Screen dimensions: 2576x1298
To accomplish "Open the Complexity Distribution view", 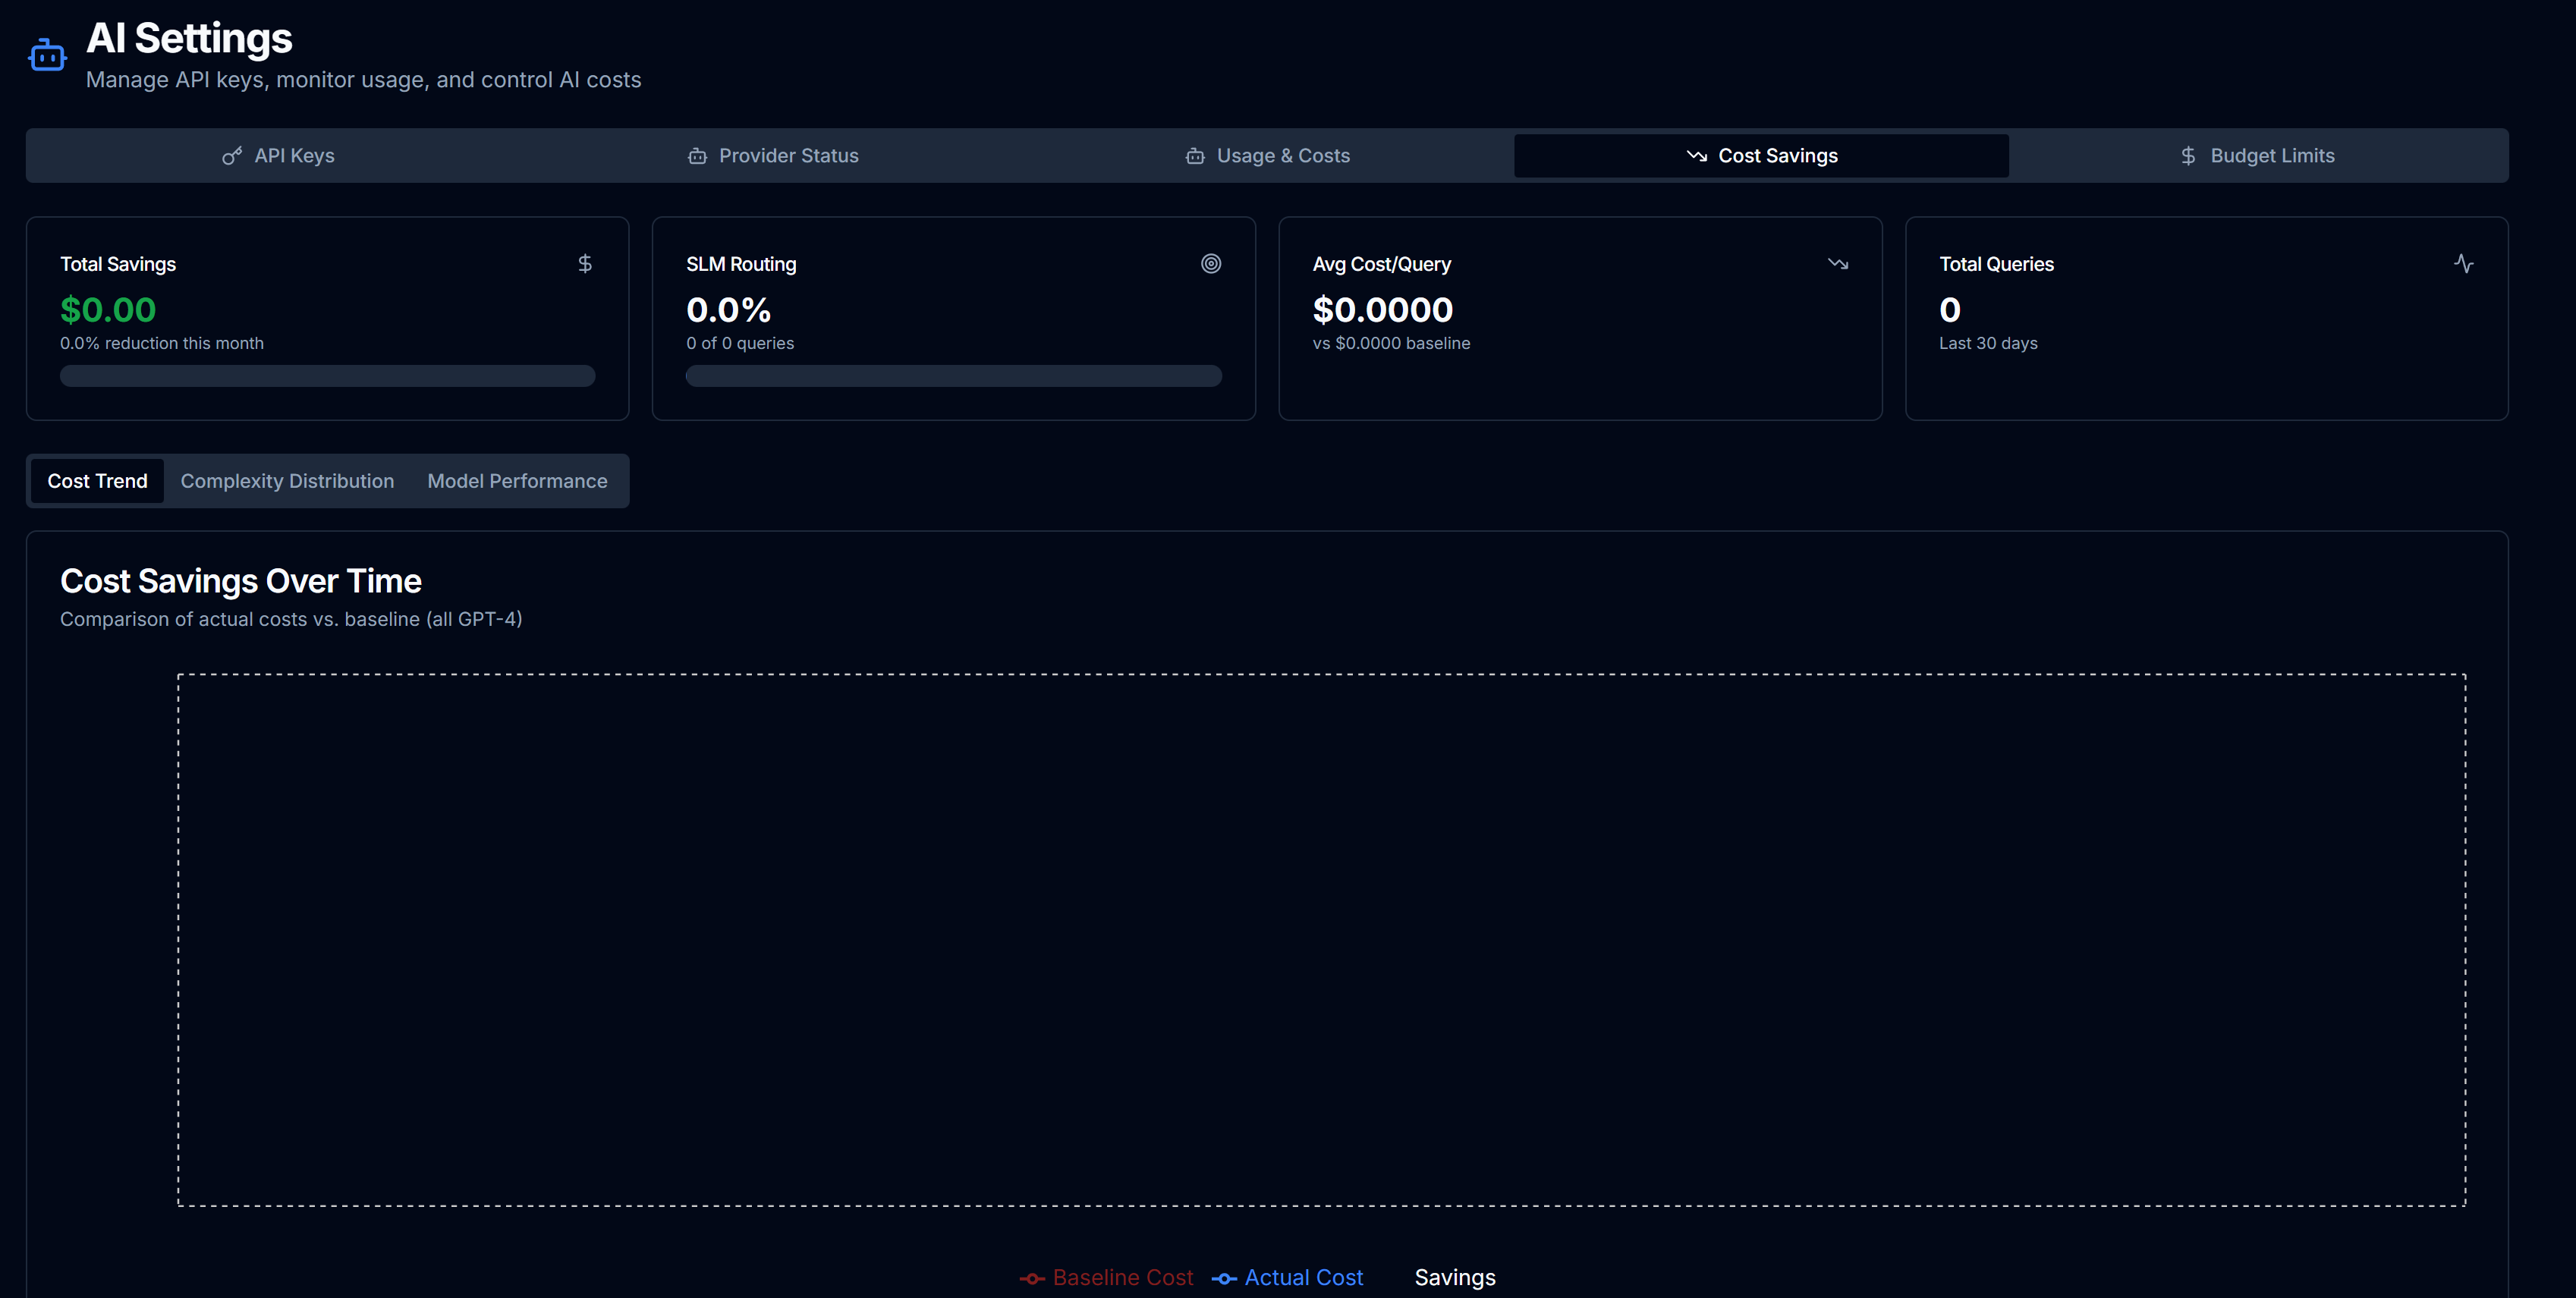I will (287, 481).
